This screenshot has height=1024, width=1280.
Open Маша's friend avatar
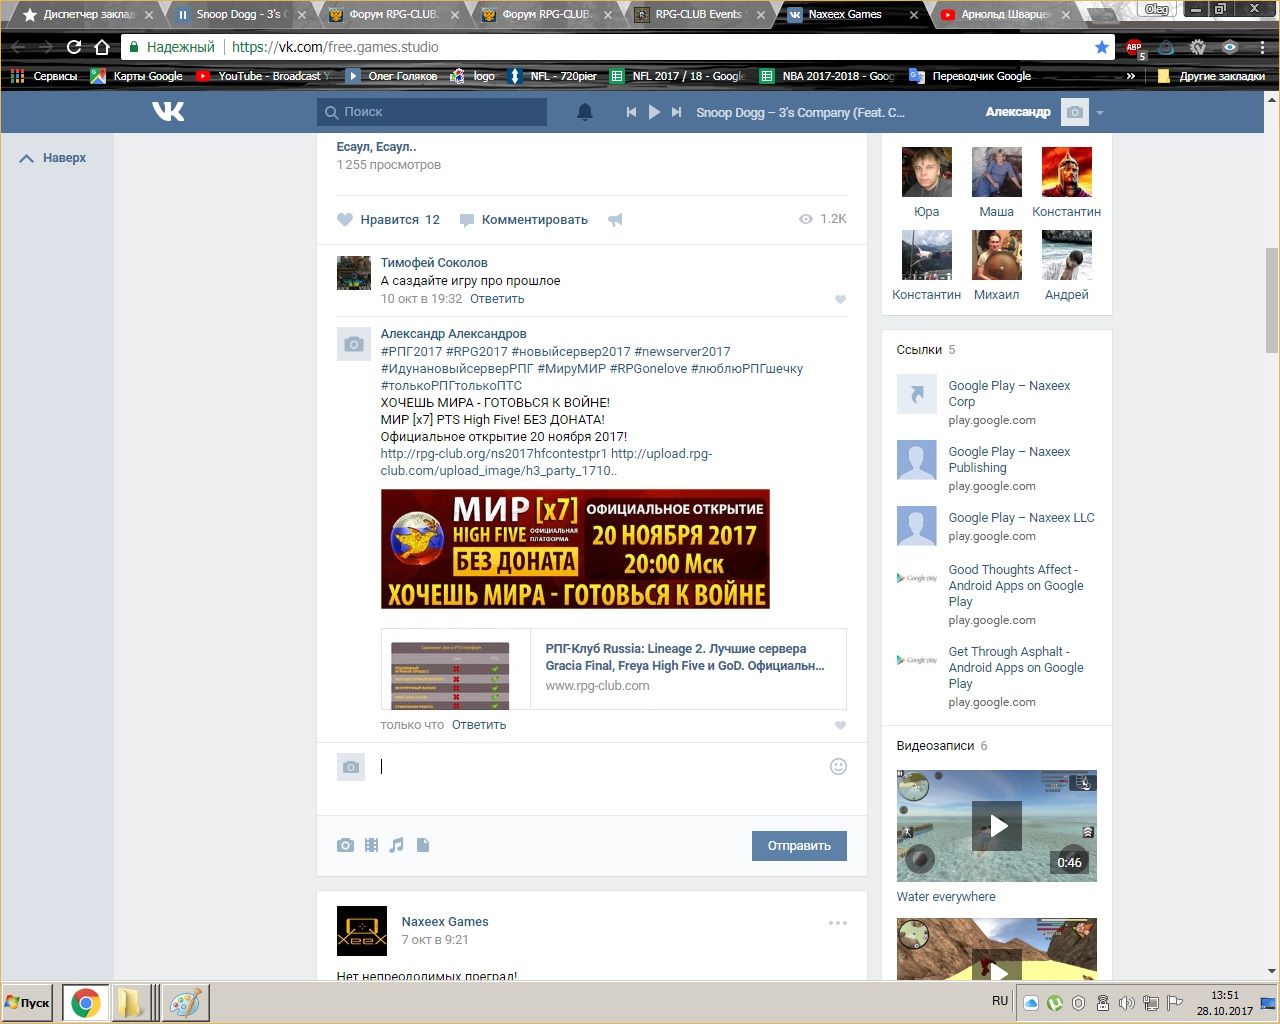(x=997, y=172)
